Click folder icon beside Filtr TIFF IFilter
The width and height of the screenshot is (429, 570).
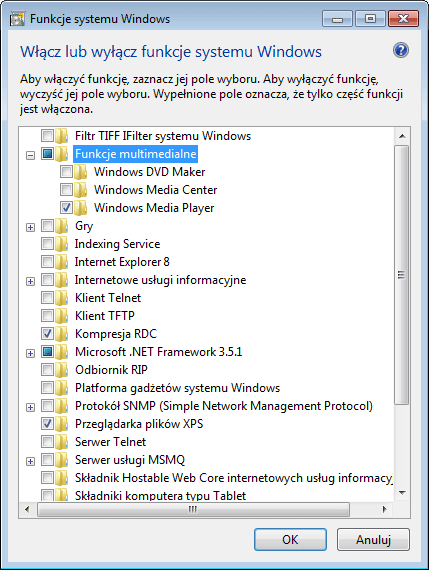[62, 136]
